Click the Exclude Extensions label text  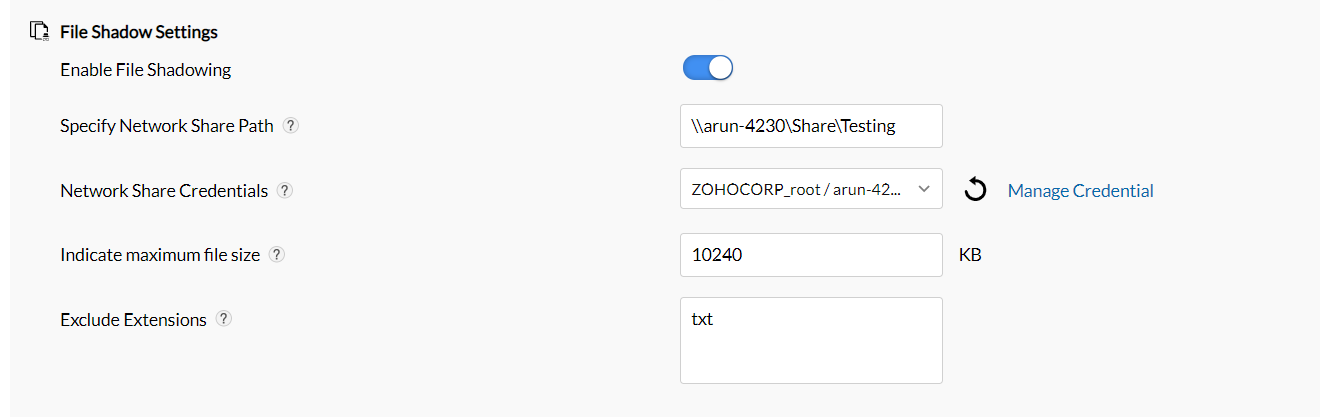point(133,320)
